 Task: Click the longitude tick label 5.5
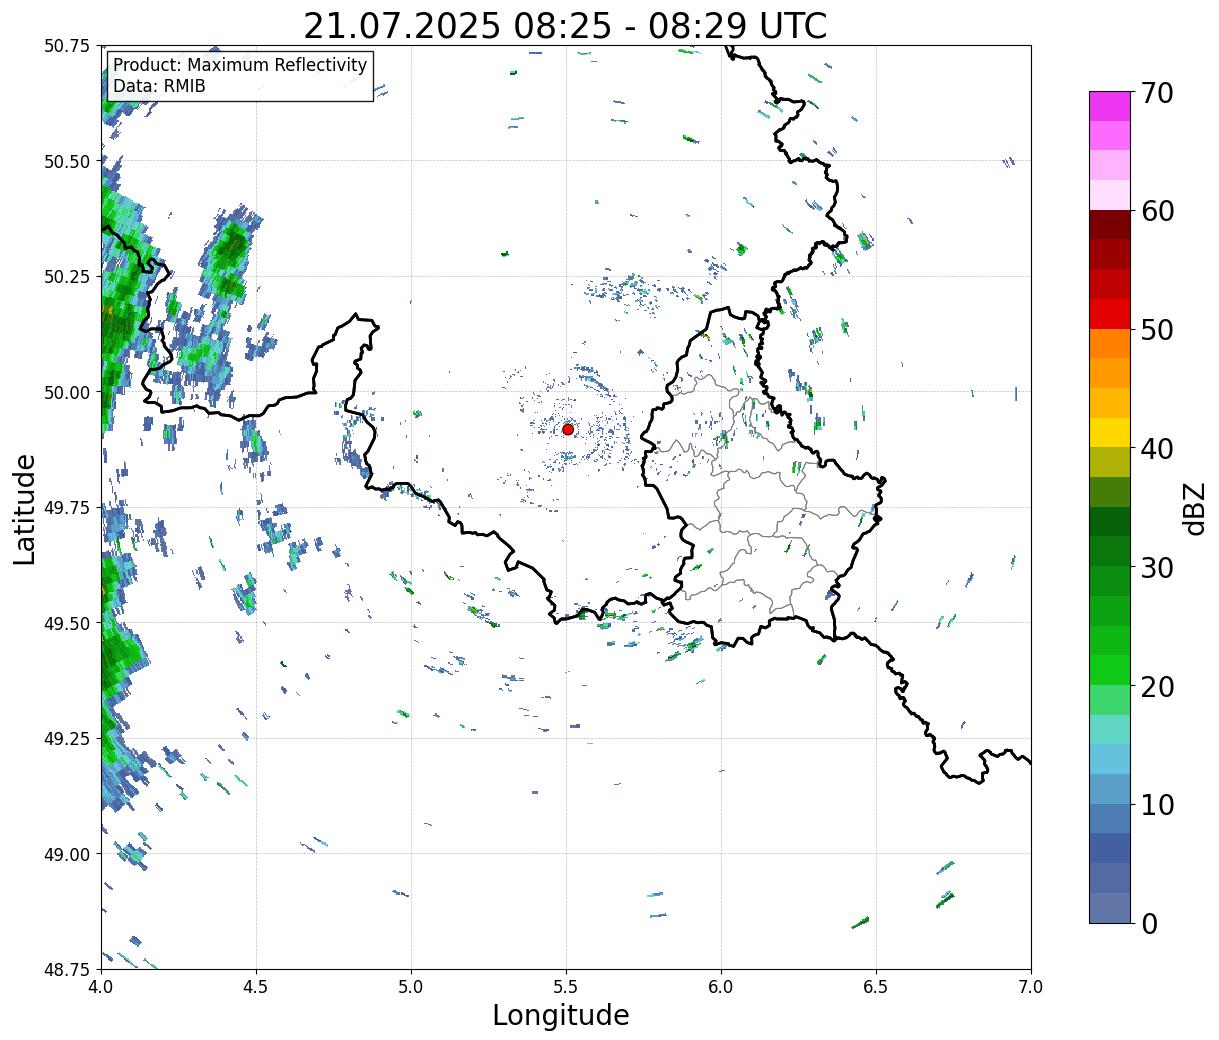click(x=566, y=987)
